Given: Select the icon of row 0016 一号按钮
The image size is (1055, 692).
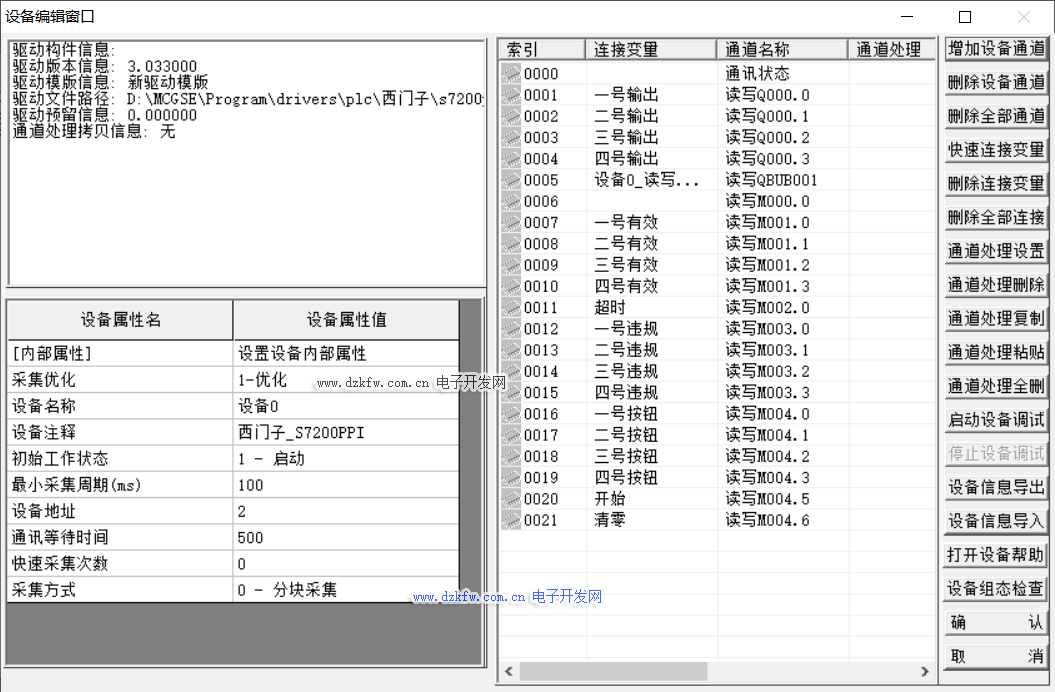Looking at the screenshot, I should [x=511, y=414].
